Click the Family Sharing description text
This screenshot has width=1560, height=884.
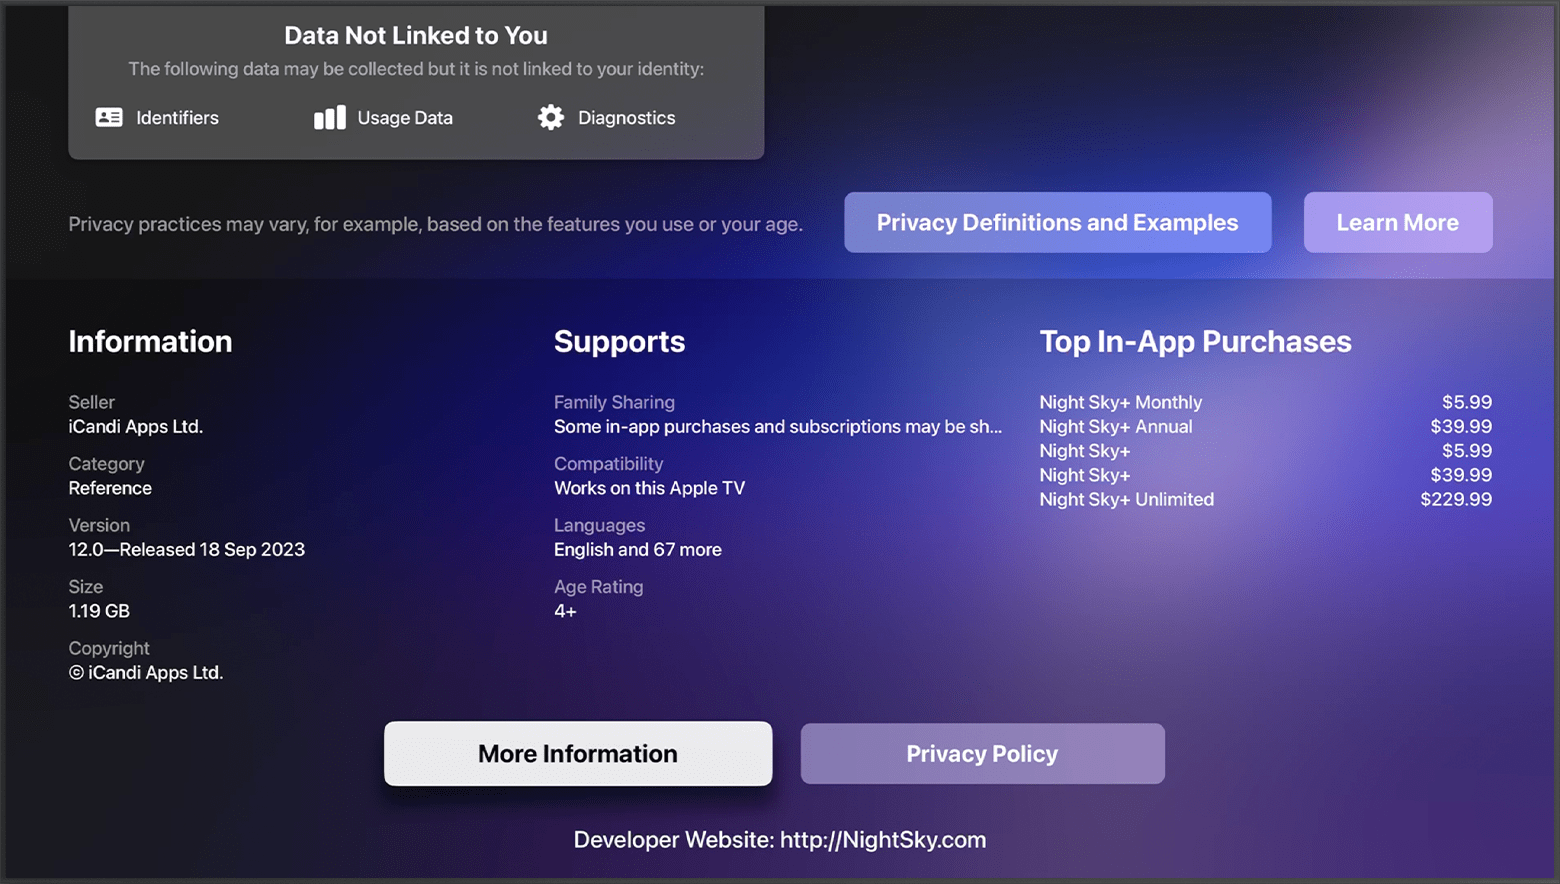click(x=778, y=427)
